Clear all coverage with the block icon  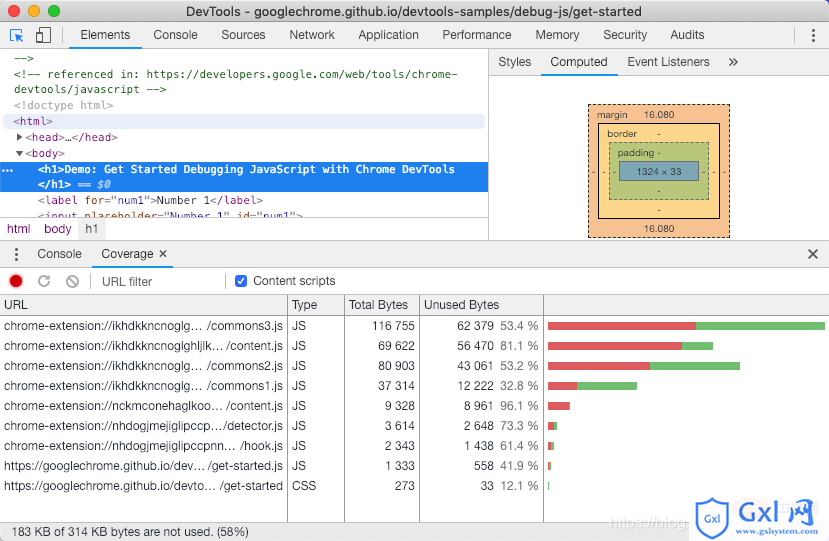point(72,281)
